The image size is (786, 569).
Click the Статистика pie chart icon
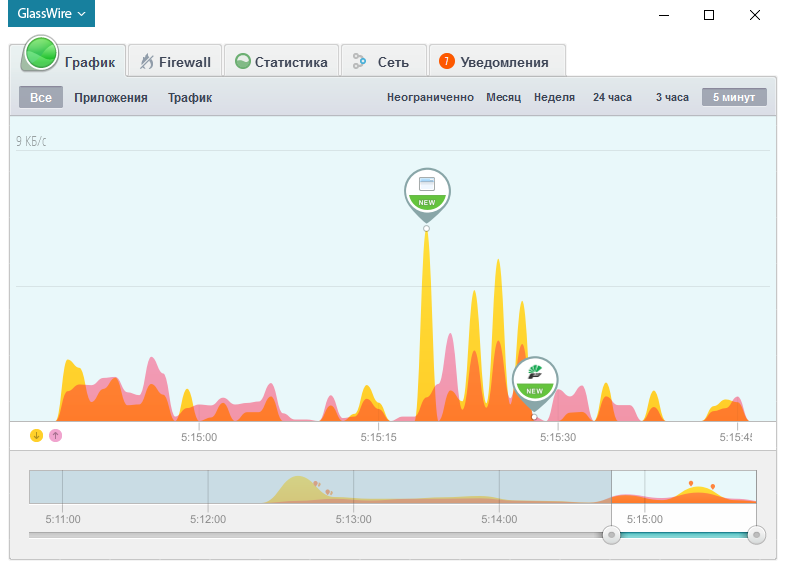click(x=243, y=61)
